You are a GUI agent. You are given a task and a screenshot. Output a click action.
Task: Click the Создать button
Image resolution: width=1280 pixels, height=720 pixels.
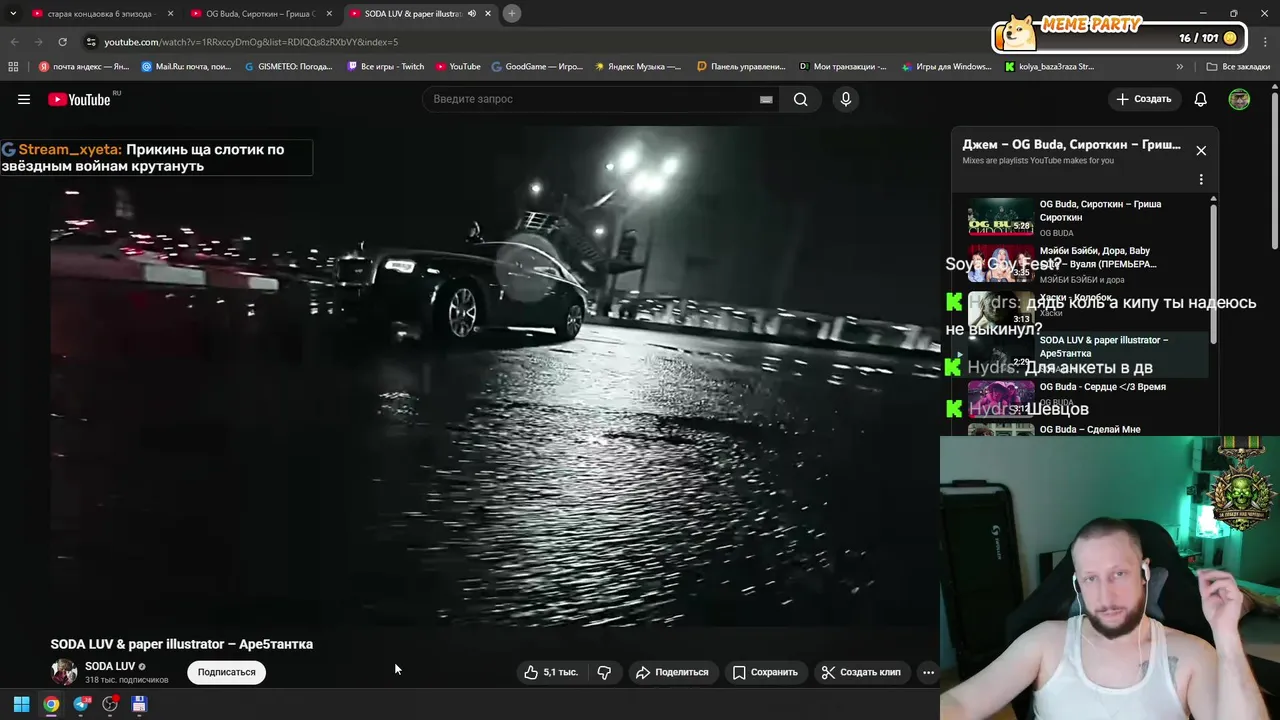pyautogui.click(x=1144, y=99)
